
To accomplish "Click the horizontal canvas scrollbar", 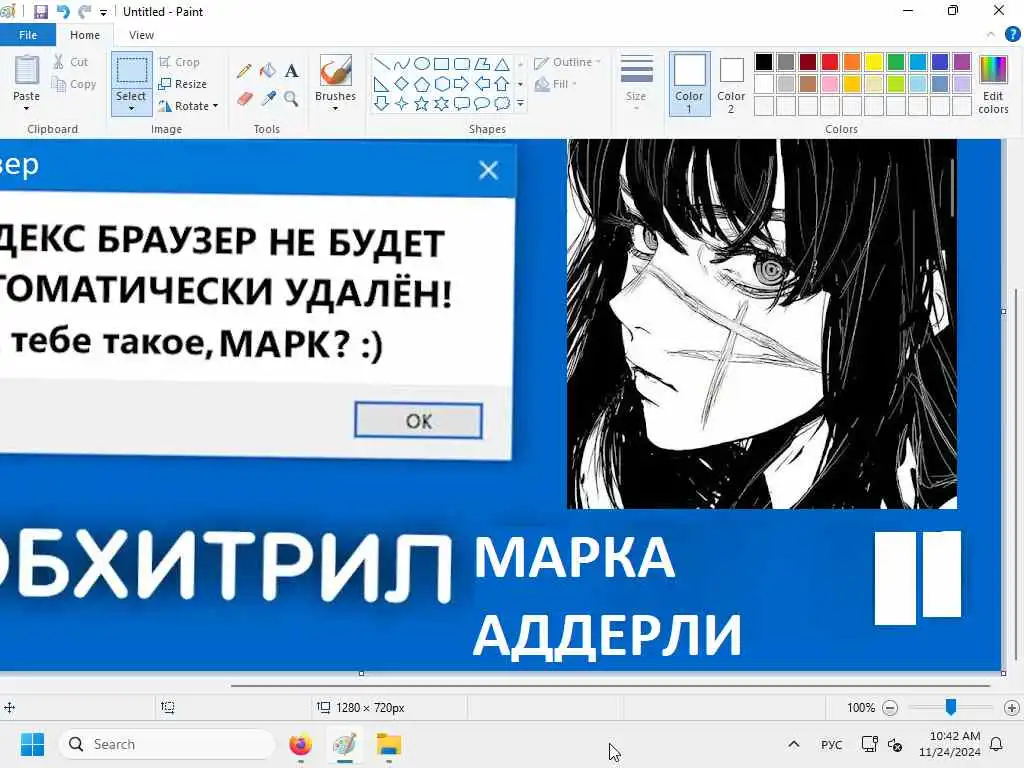I will (x=610, y=686).
